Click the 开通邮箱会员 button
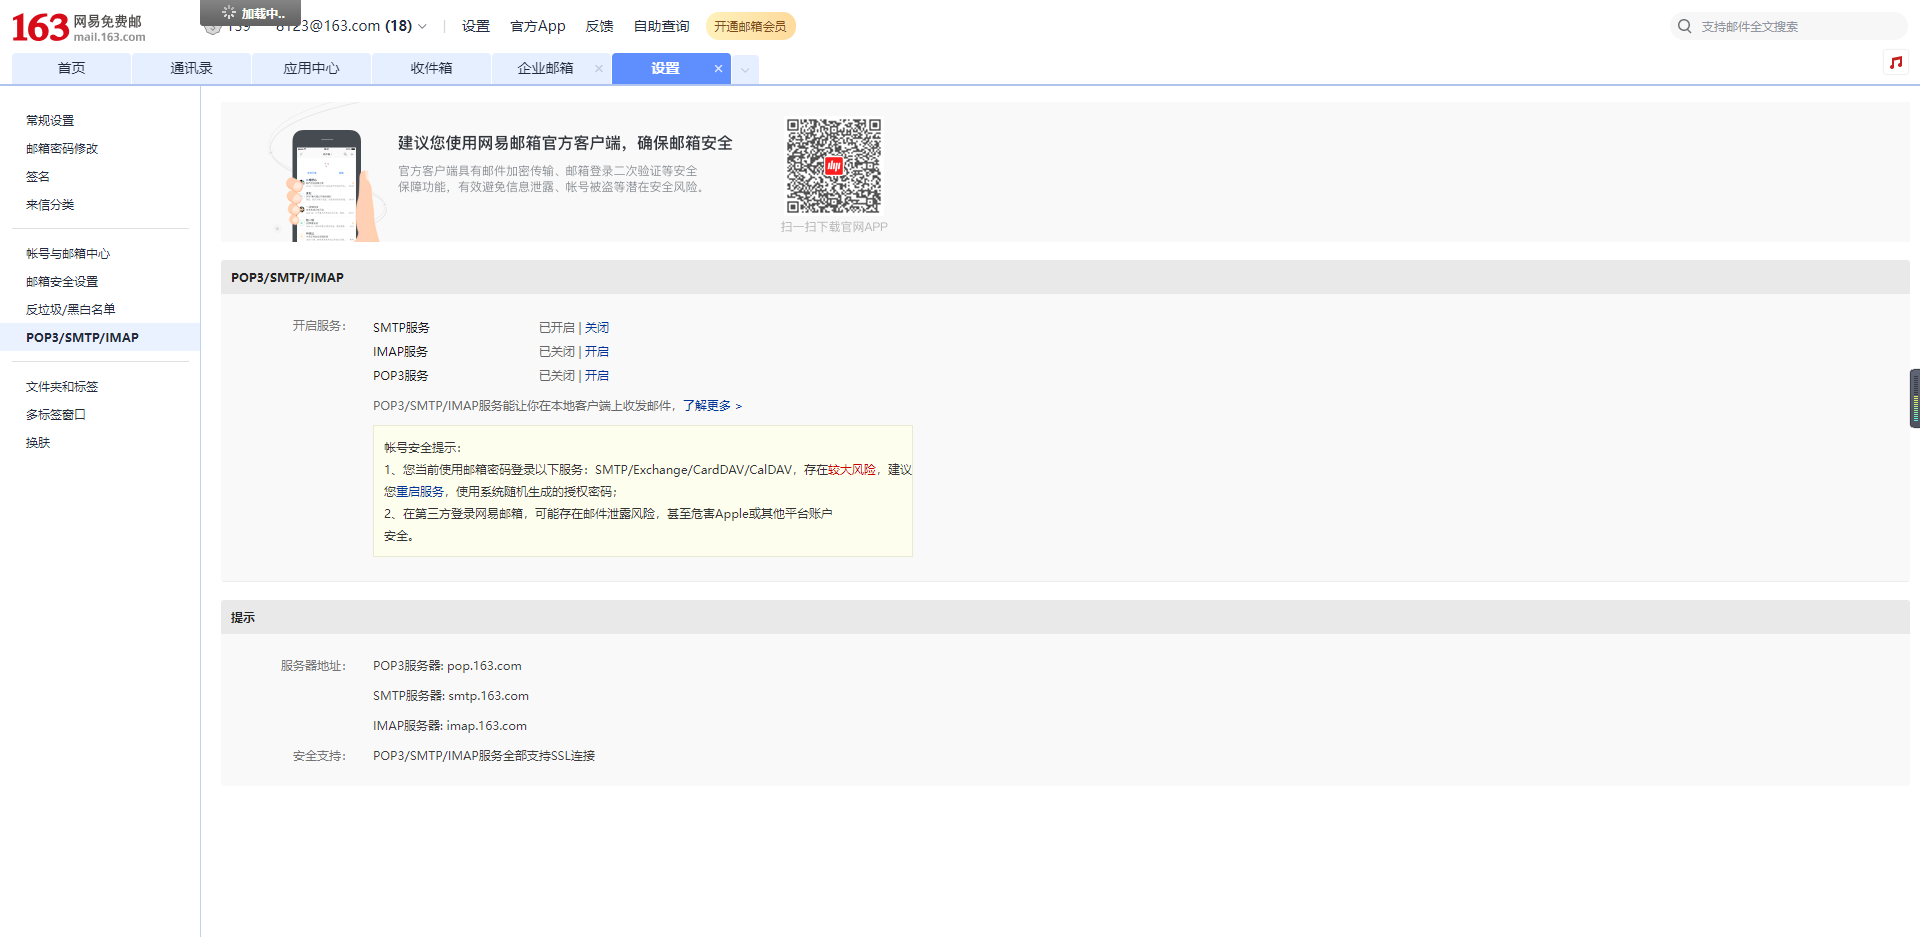Screen dimensions: 1920x937 pyautogui.click(x=750, y=26)
